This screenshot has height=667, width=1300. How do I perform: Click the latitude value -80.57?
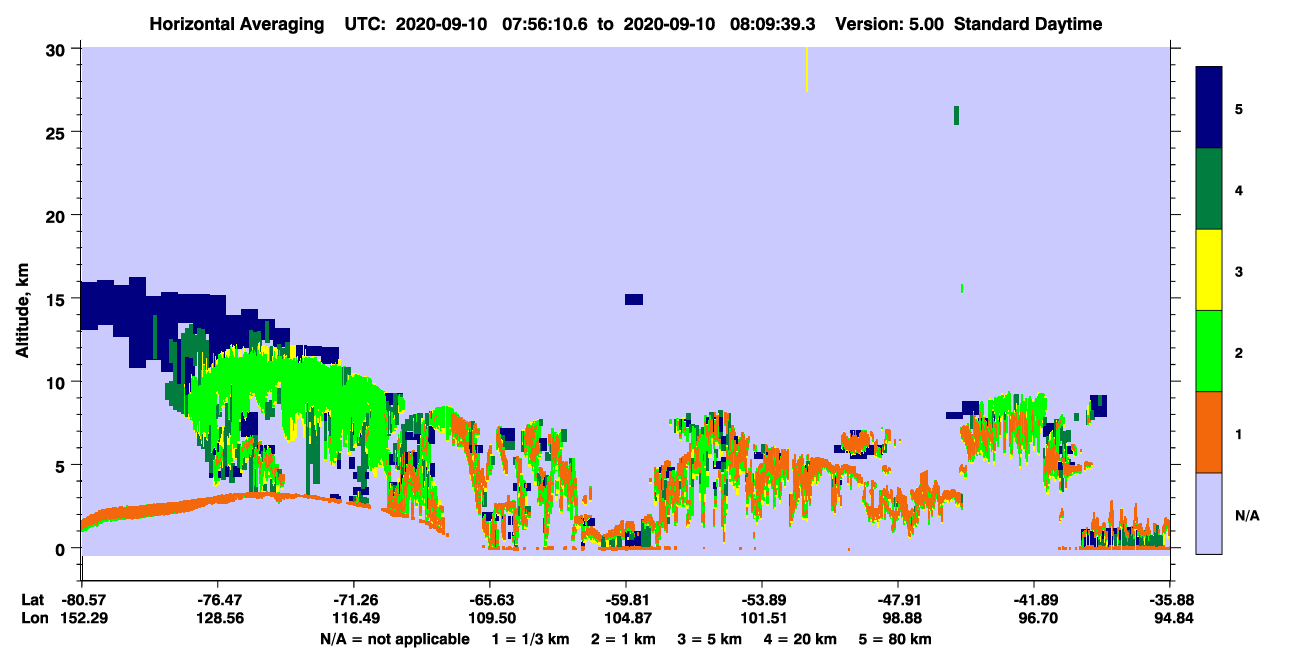[x=82, y=600]
